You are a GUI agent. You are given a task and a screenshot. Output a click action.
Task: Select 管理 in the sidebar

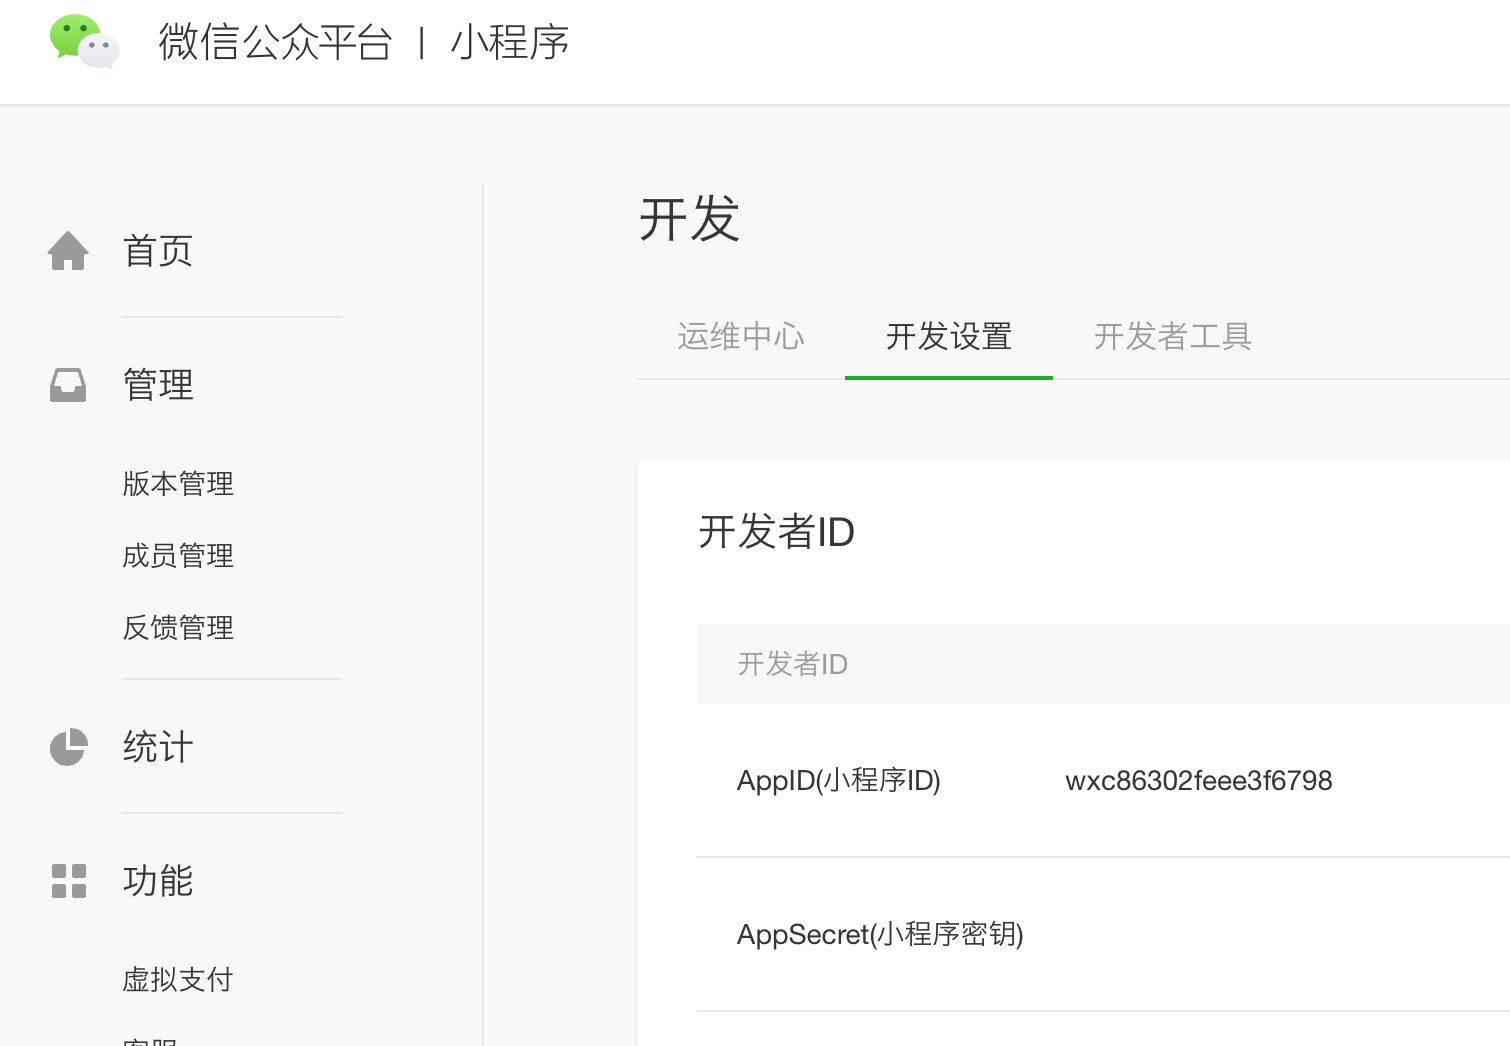(x=157, y=385)
